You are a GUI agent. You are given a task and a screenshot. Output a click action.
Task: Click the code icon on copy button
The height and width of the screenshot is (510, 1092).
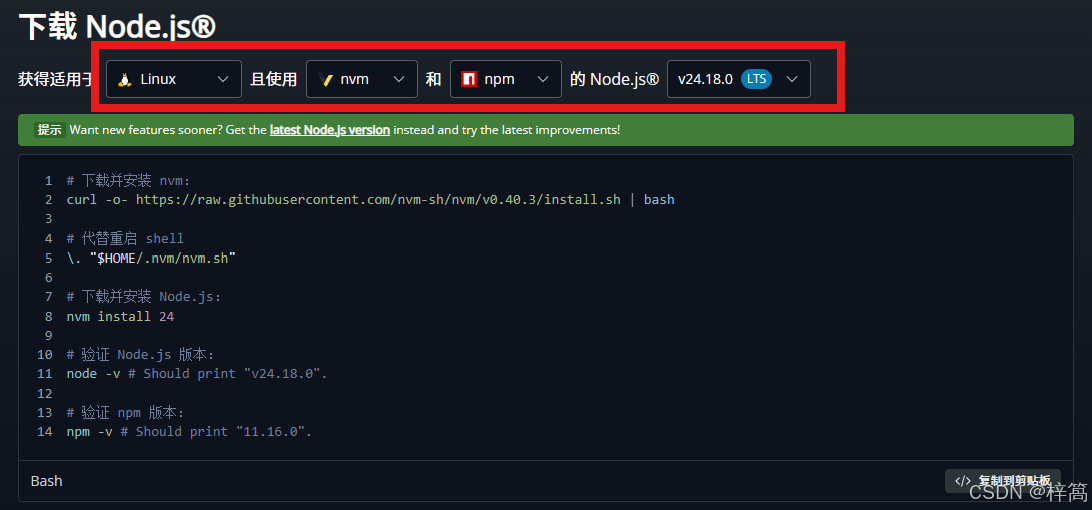(x=962, y=481)
